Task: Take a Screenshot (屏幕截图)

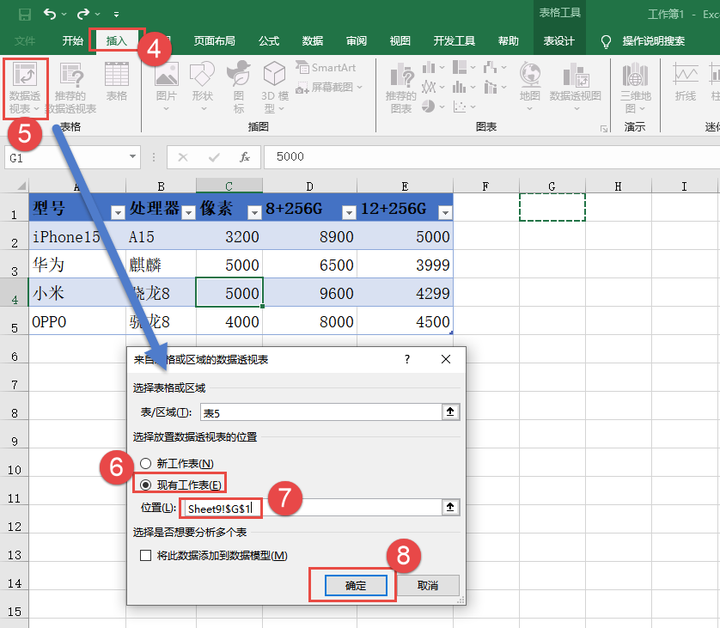Action: pyautogui.click(x=329, y=87)
